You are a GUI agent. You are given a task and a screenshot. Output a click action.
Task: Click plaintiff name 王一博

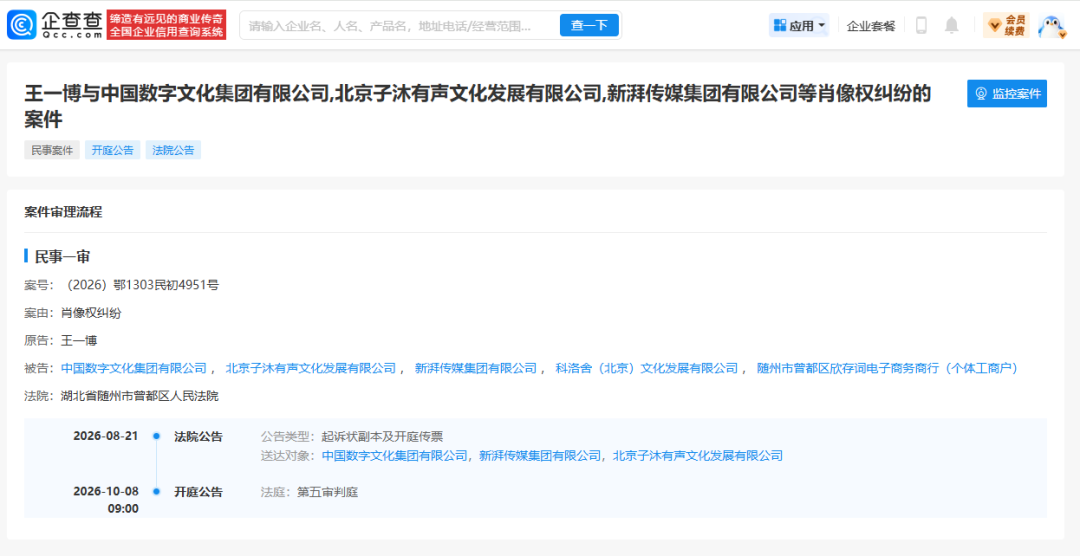79,340
